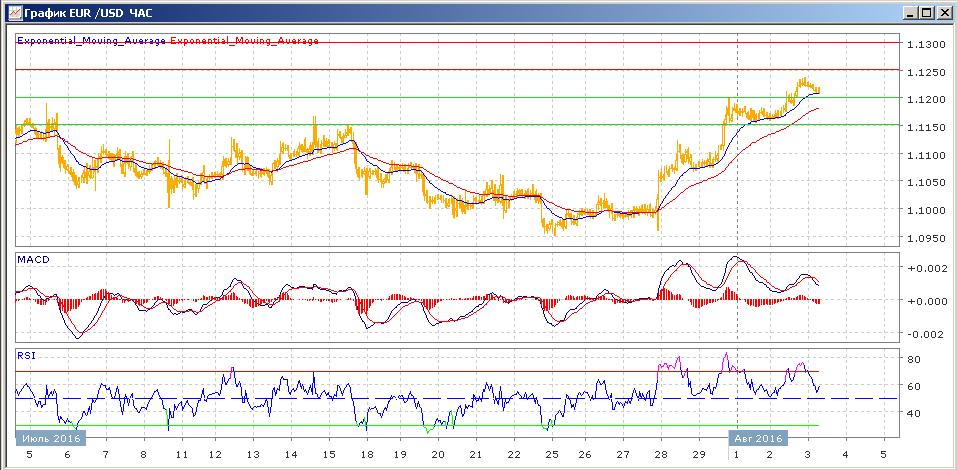The width and height of the screenshot is (957, 470).
Task: Click the 'Июль 2016' month marker
Action: [x=50, y=438]
